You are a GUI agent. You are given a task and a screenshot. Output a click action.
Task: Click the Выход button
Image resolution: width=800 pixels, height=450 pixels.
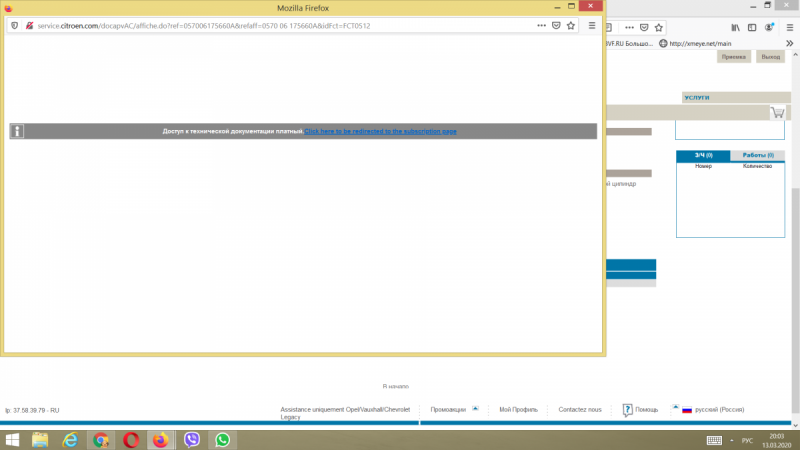(770, 57)
